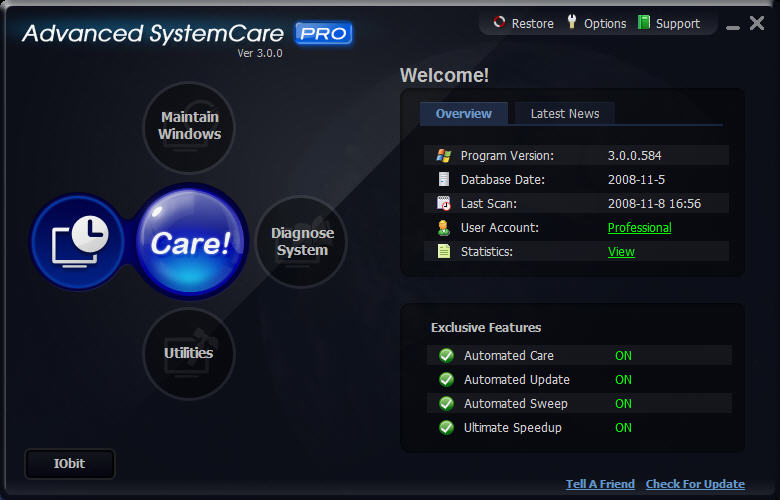Toggle Automated Sweep ON status
Viewport: 780px width, 500px height.
click(x=623, y=403)
